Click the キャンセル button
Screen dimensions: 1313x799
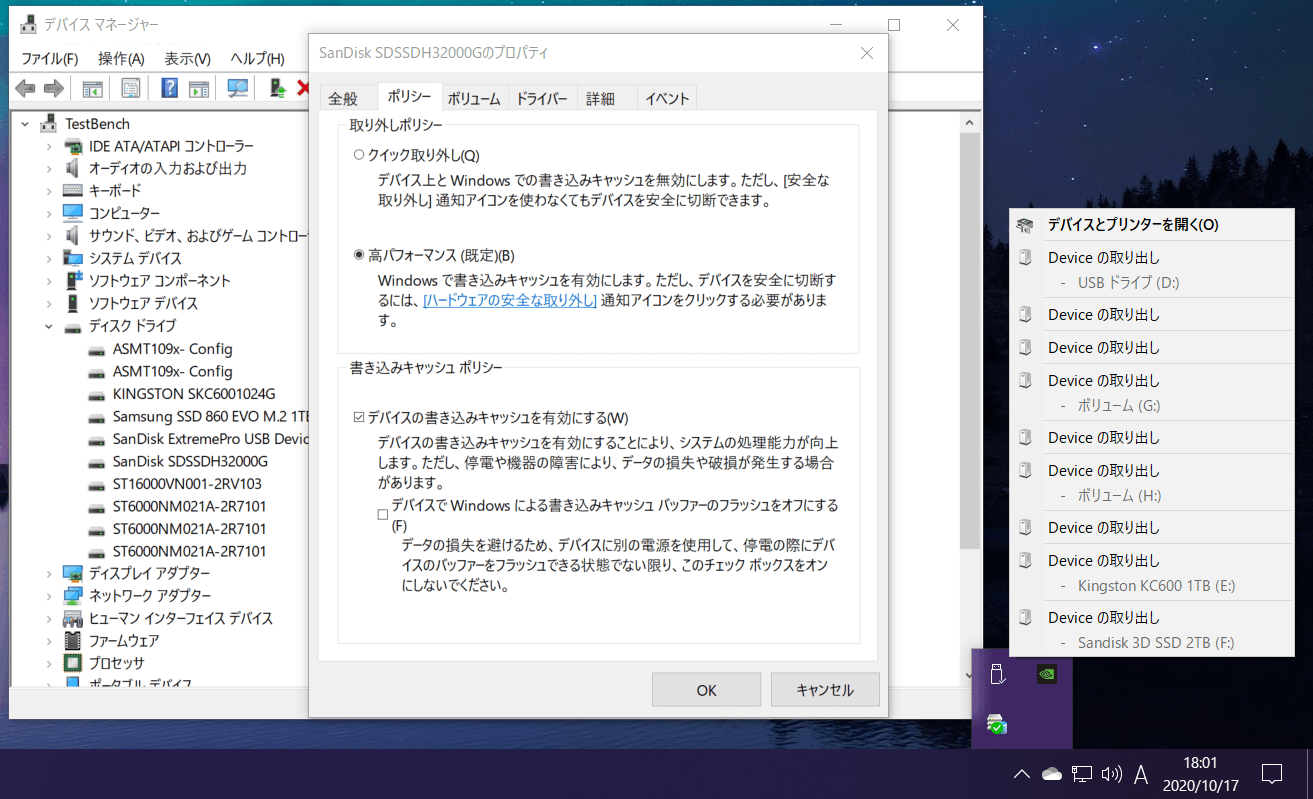click(x=825, y=690)
